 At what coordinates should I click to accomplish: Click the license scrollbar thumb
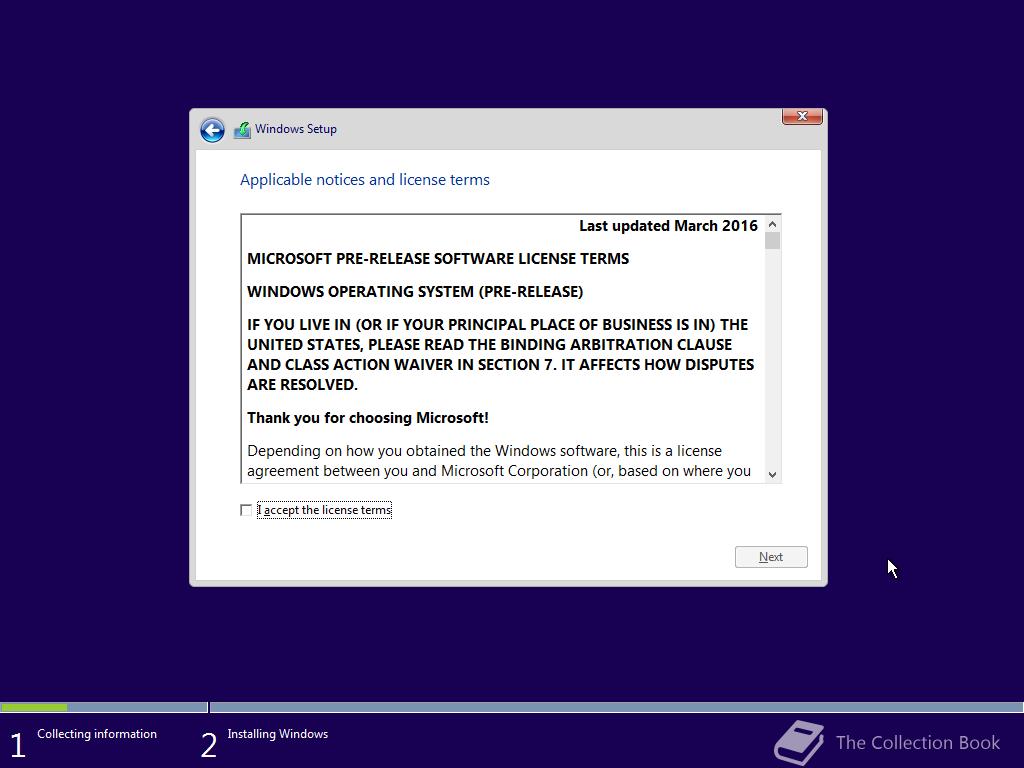tap(773, 241)
